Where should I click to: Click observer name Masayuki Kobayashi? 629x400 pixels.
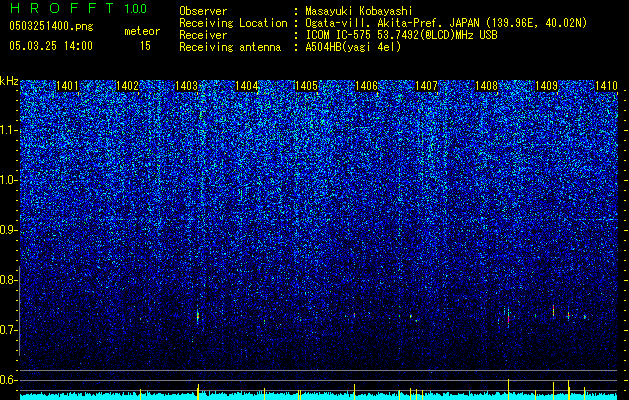tap(359, 12)
